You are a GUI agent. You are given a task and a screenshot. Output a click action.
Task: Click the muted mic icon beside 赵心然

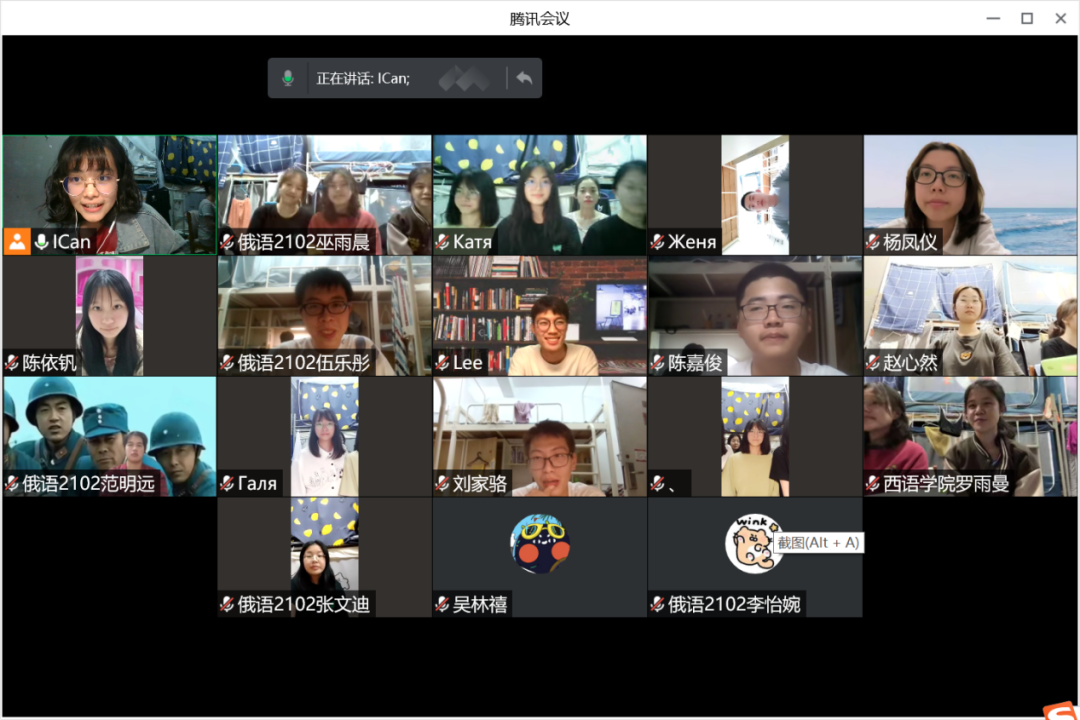click(873, 363)
